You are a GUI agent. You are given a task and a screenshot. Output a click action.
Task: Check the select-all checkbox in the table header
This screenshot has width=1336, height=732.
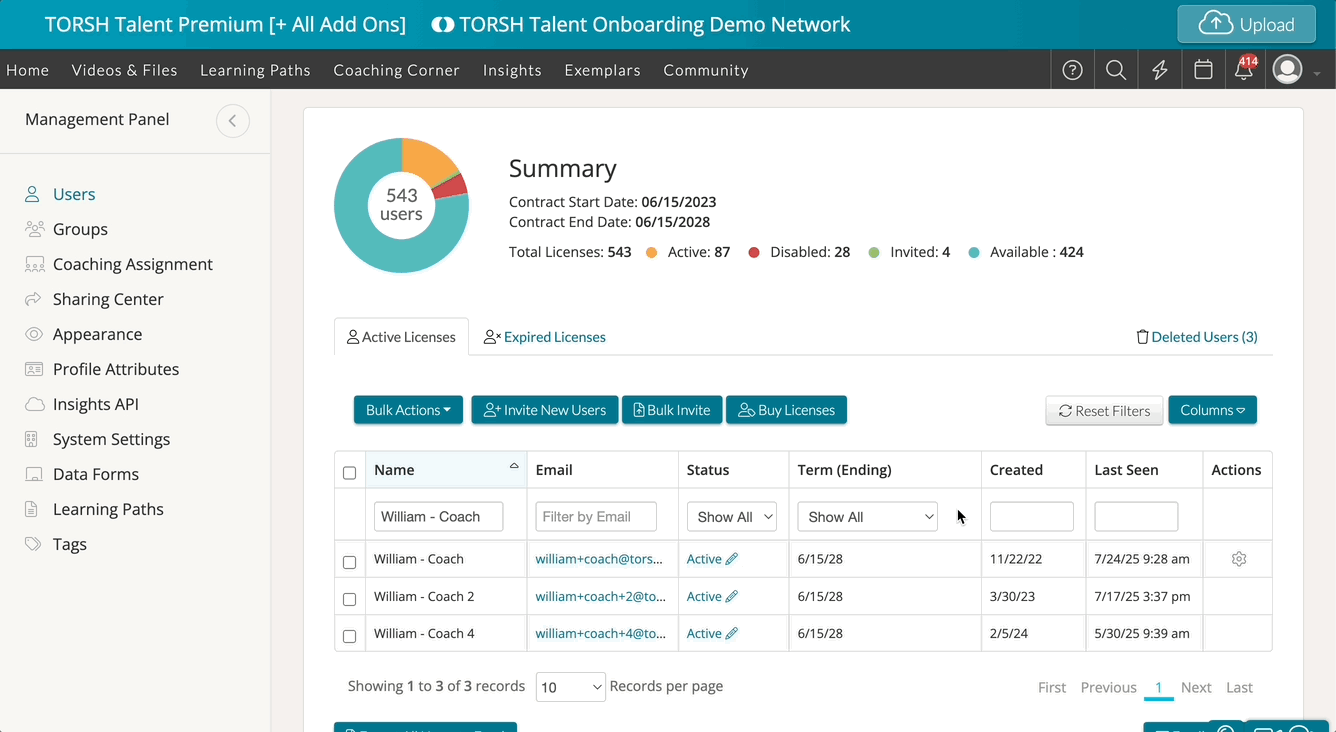(349, 472)
